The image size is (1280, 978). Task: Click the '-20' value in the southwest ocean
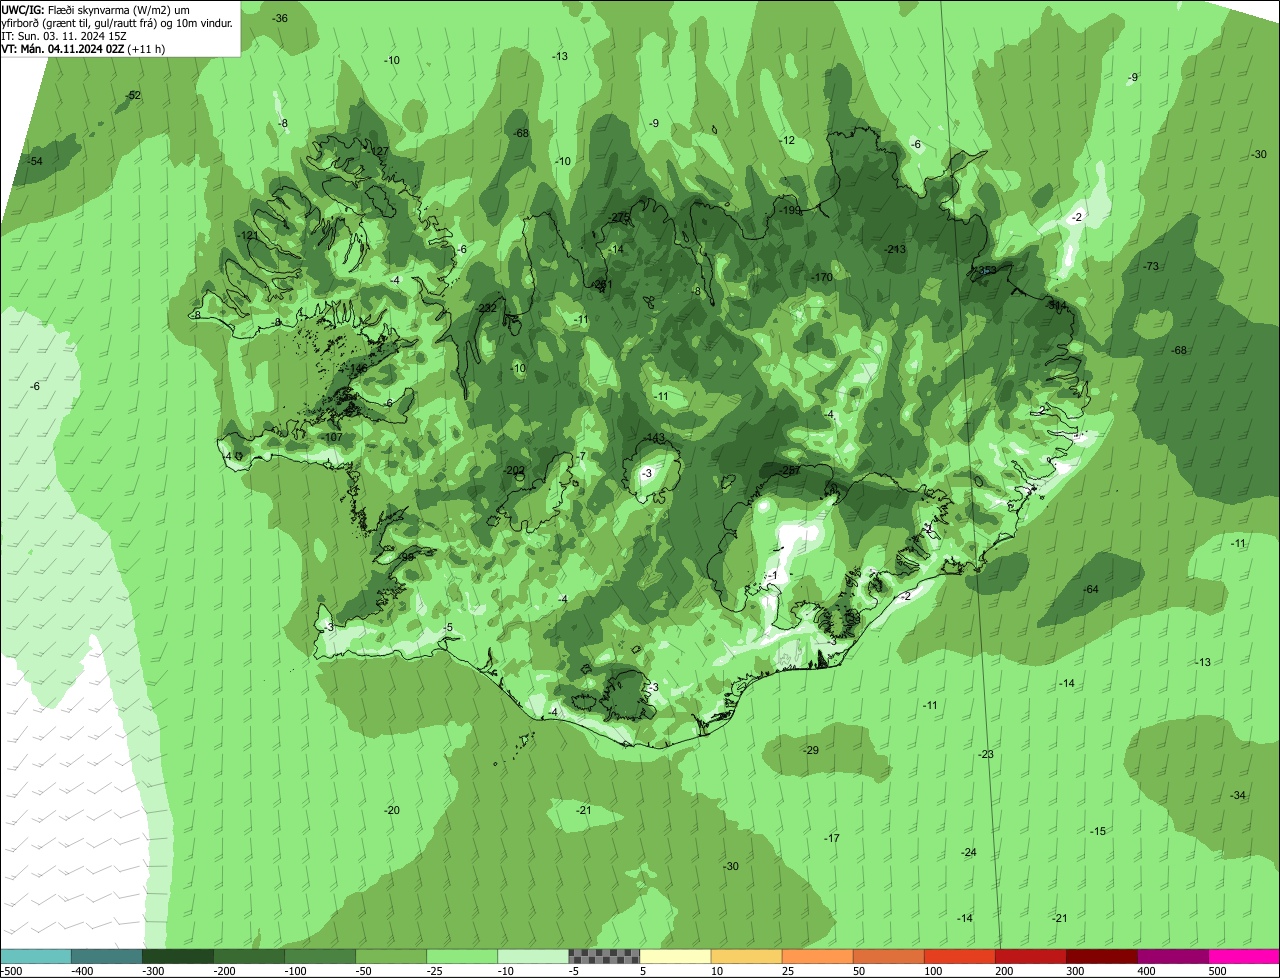(392, 810)
